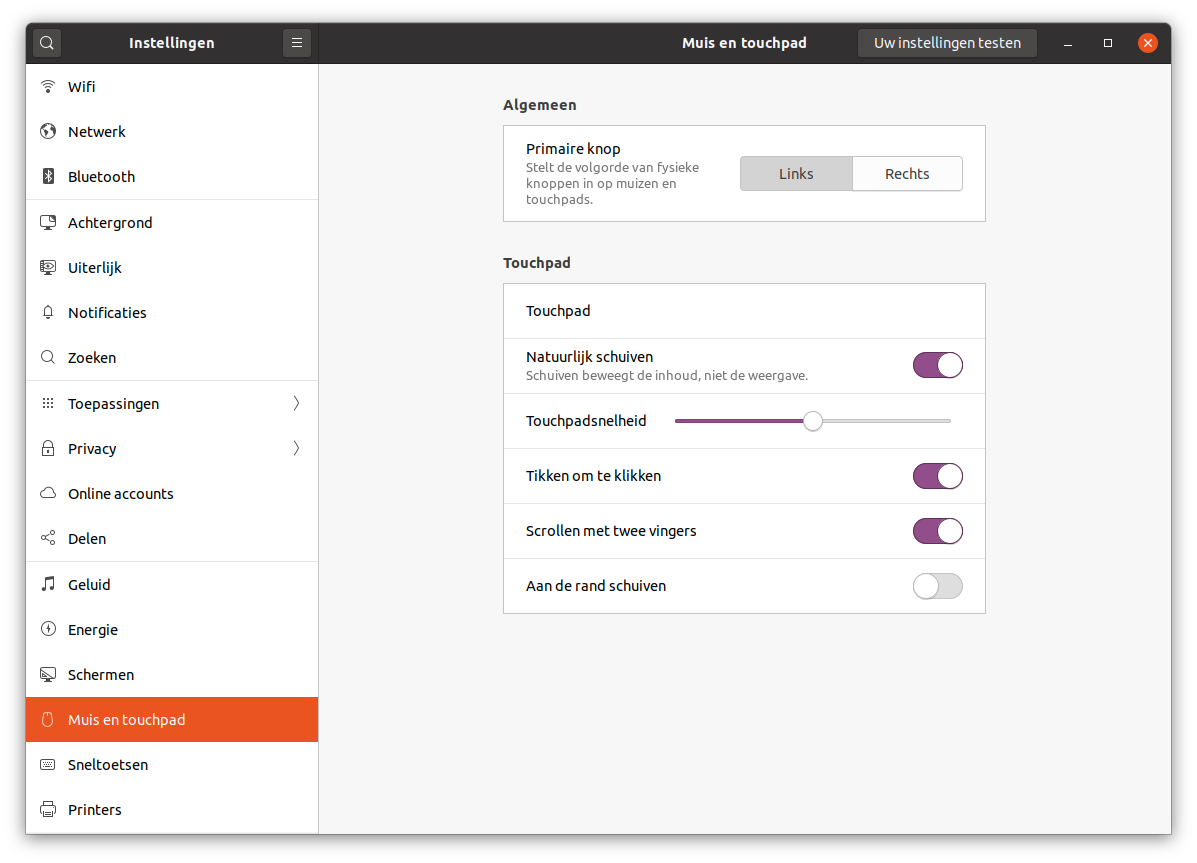The width and height of the screenshot is (1197, 863).
Task: Turn off Scrollen met twee vingers
Action: click(x=937, y=531)
